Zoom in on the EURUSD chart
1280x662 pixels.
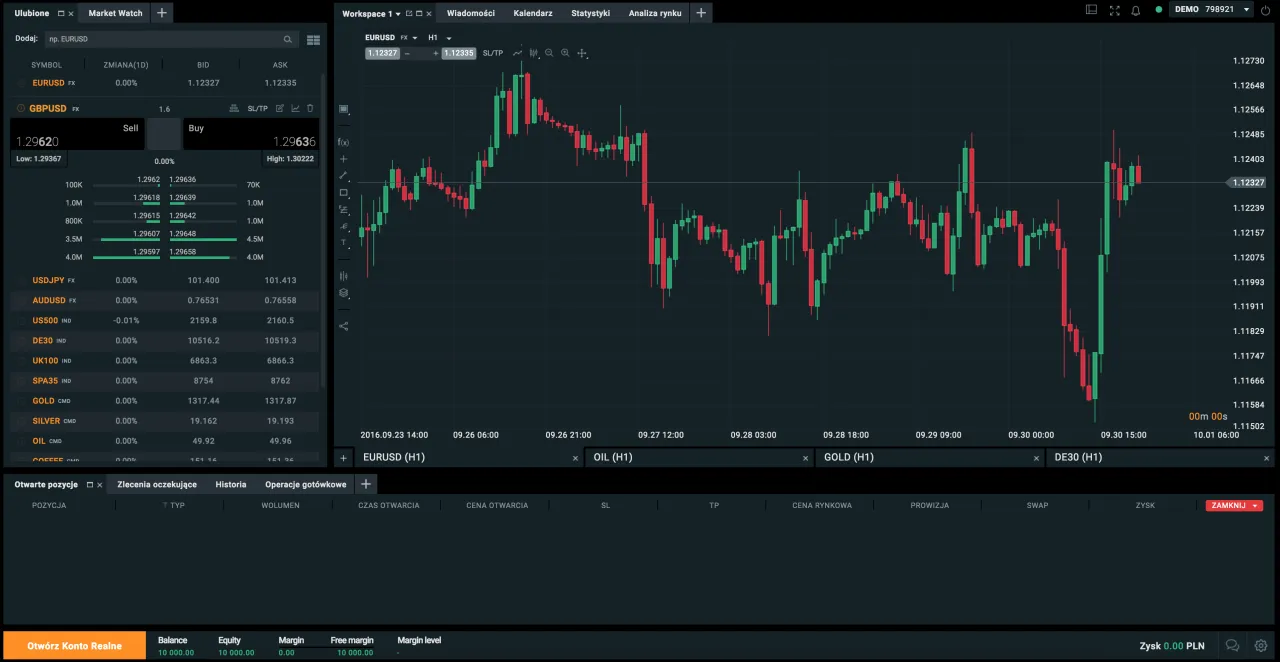coord(565,52)
